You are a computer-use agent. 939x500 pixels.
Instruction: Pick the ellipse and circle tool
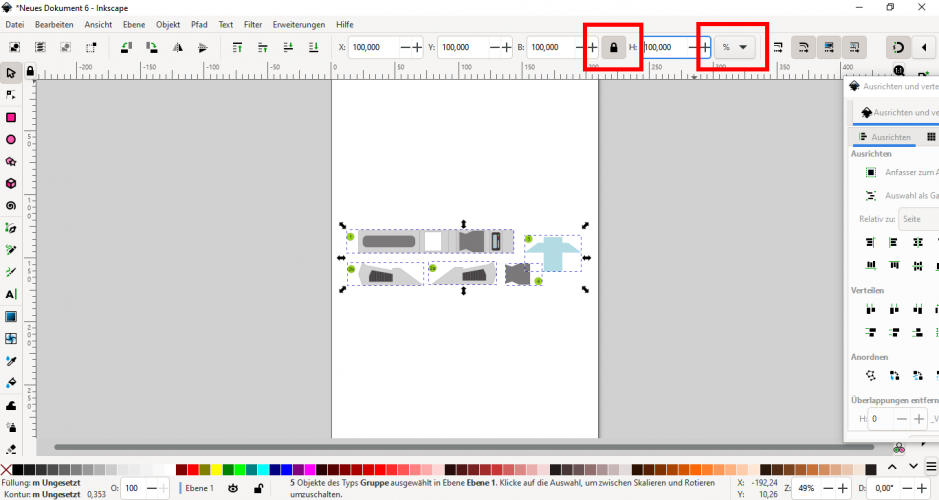(11, 140)
